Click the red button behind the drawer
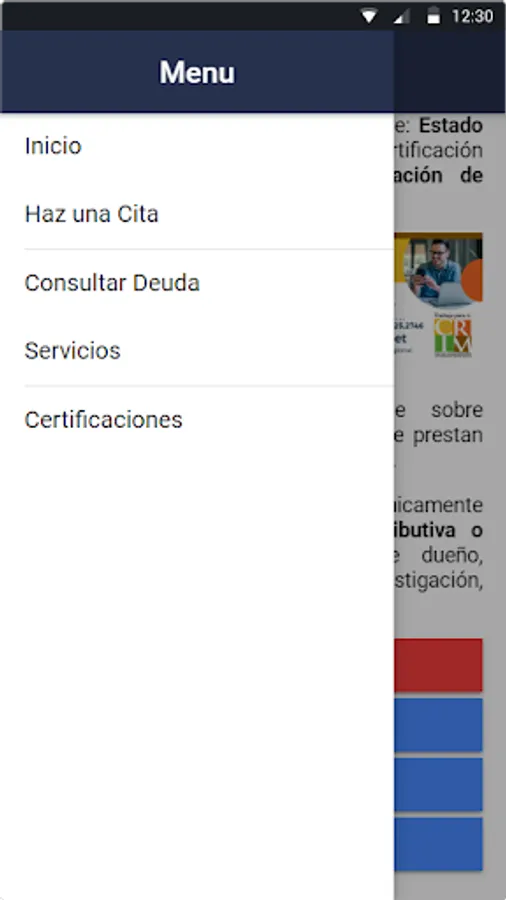This screenshot has width=506, height=900. pyautogui.click(x=438, y=665)
